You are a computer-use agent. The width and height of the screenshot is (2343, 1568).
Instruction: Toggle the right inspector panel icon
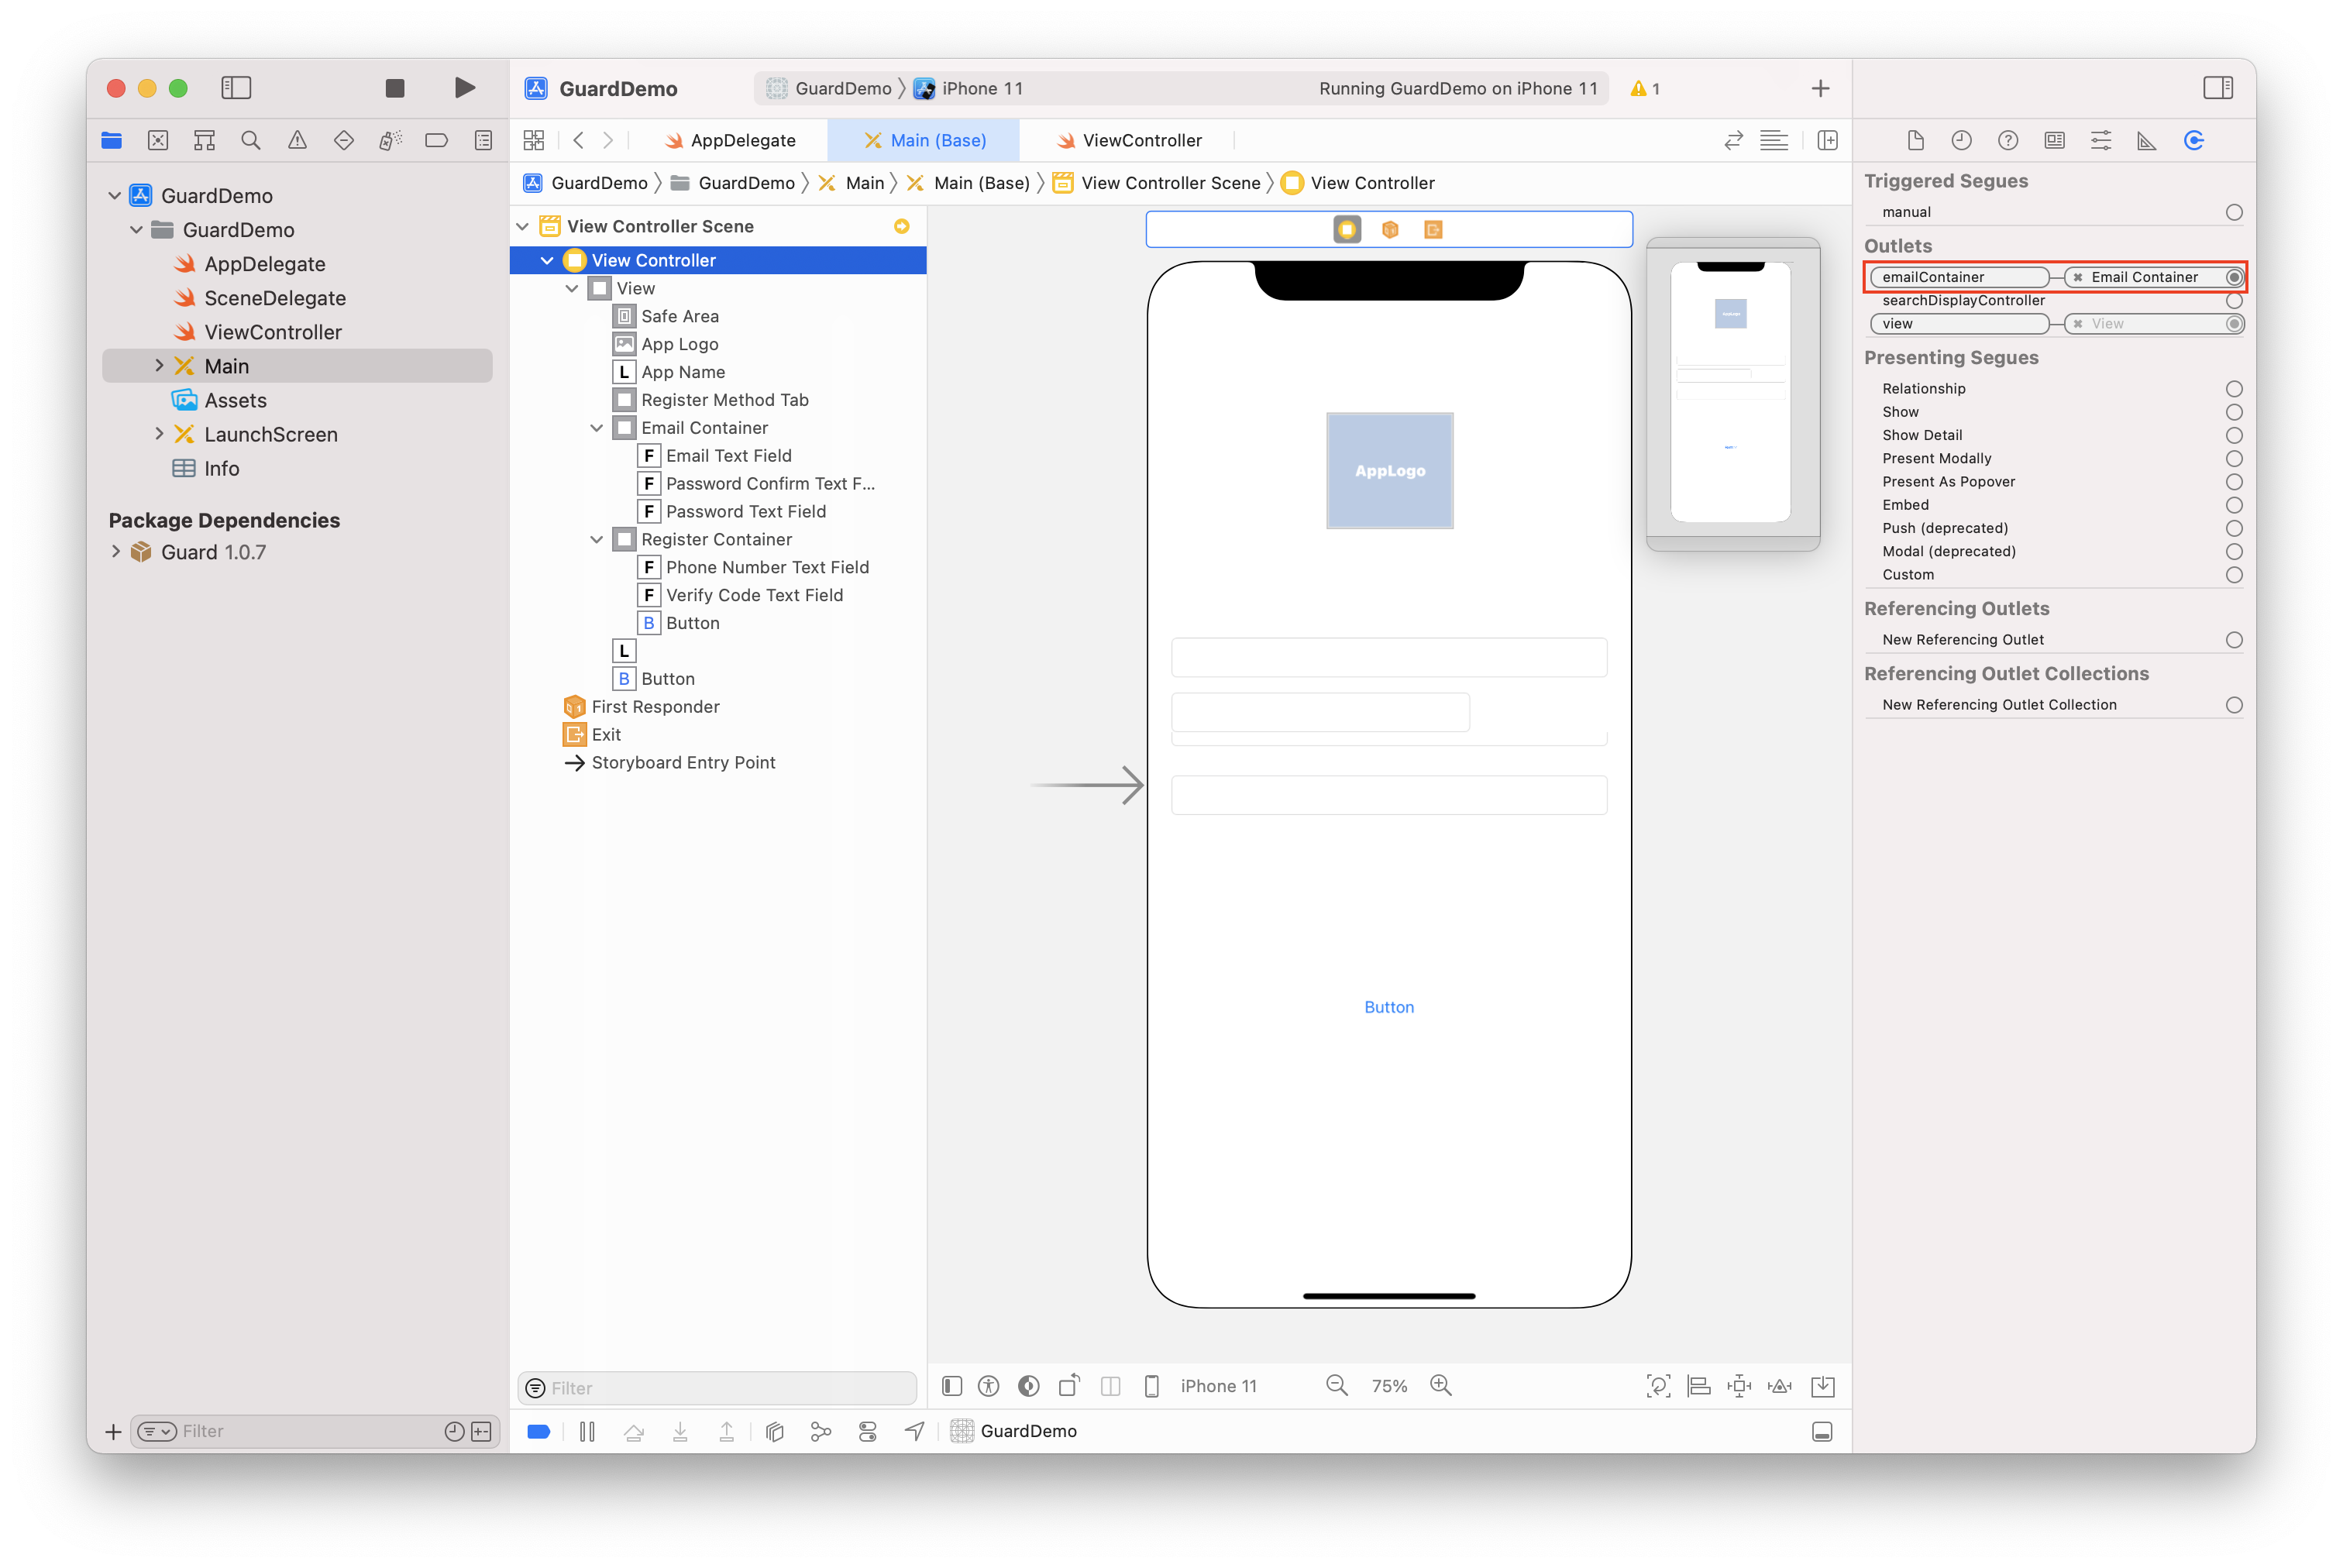coord(2217,88)
